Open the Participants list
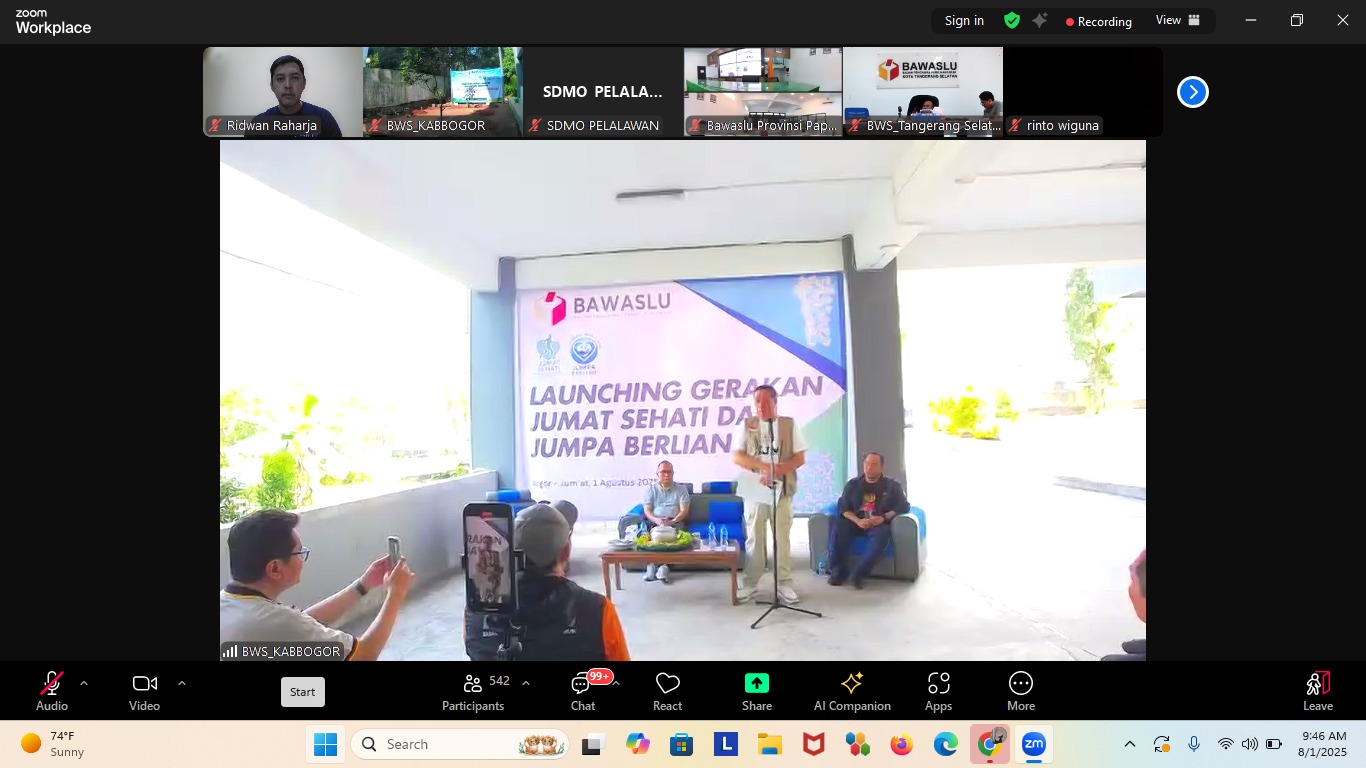This screenshot has width=1366, height=768. [x=474, y=691]
